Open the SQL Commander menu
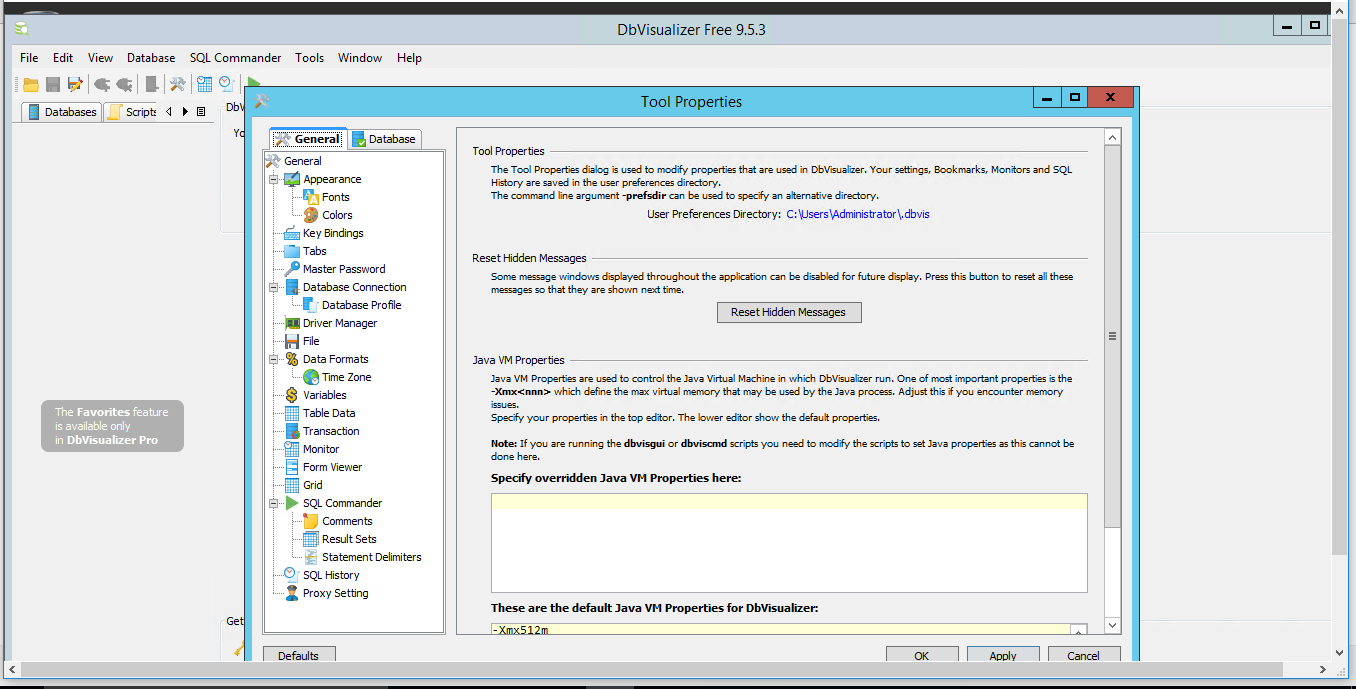This screenshot has height=689, width=1356. coord(235,58)
